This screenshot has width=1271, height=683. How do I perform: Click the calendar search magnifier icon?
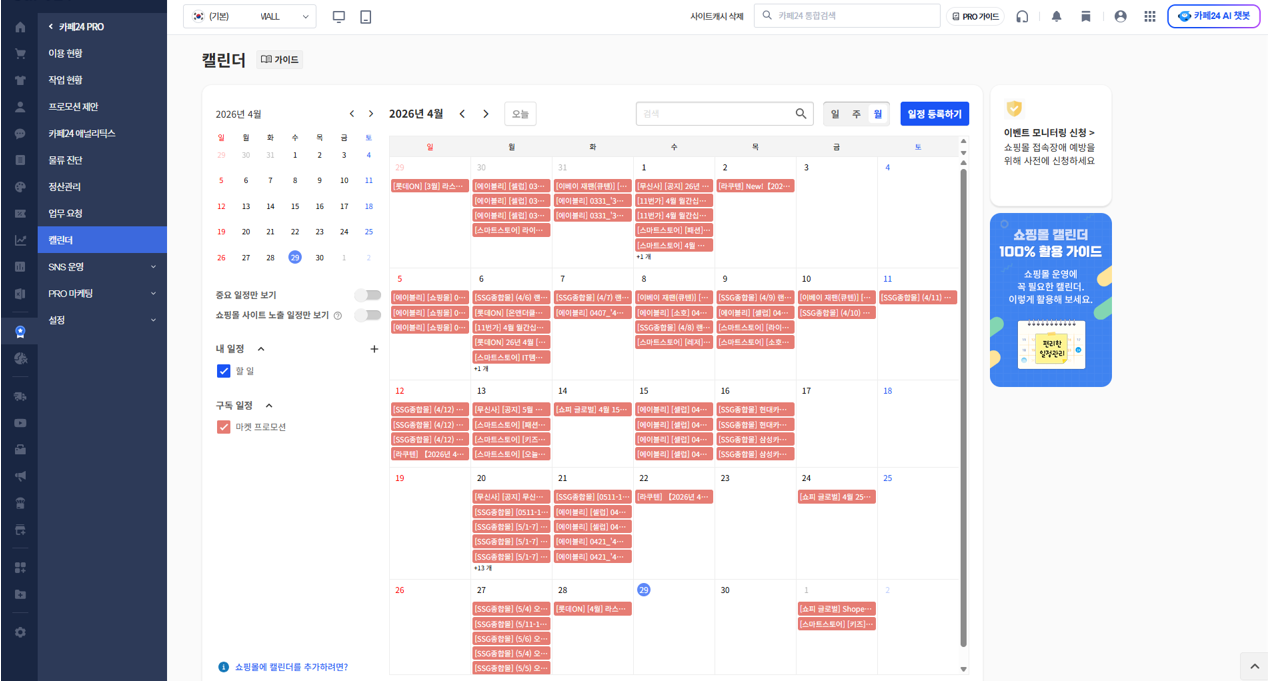[801, 114]
